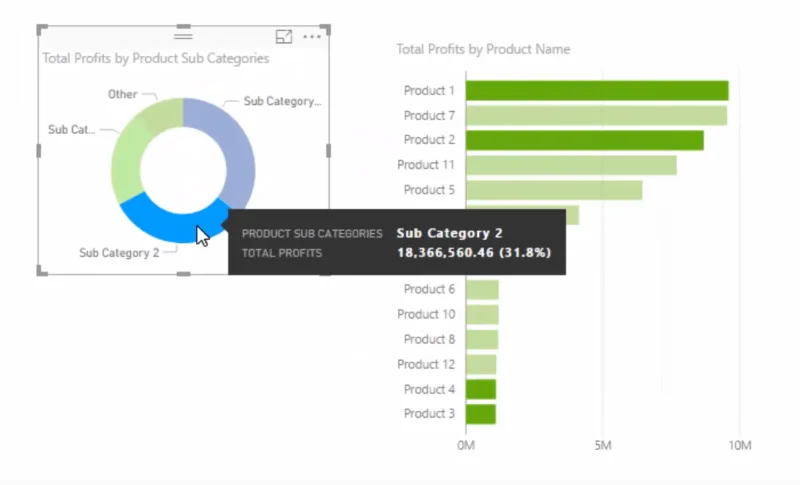This screenshot has height=485, width=800.
Task: Click the Product 6 axis label
Action: point(429,289)
